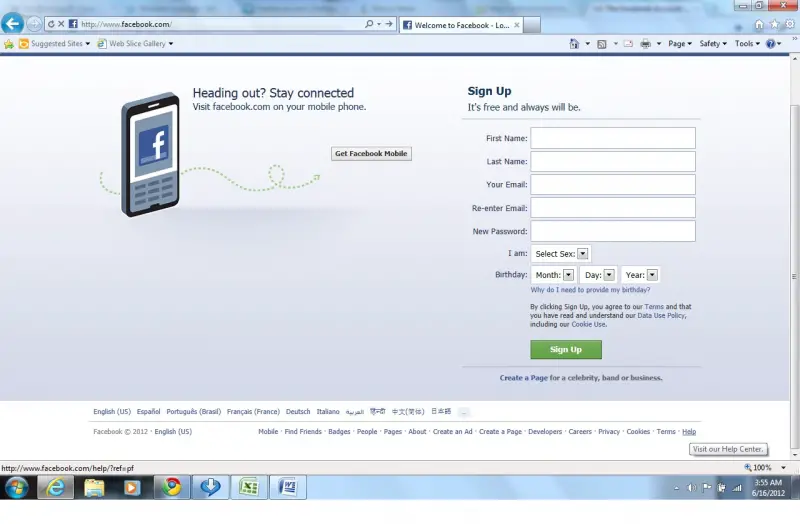
Task: Click the Go arrow in address bar
Action: coord(389,24)
